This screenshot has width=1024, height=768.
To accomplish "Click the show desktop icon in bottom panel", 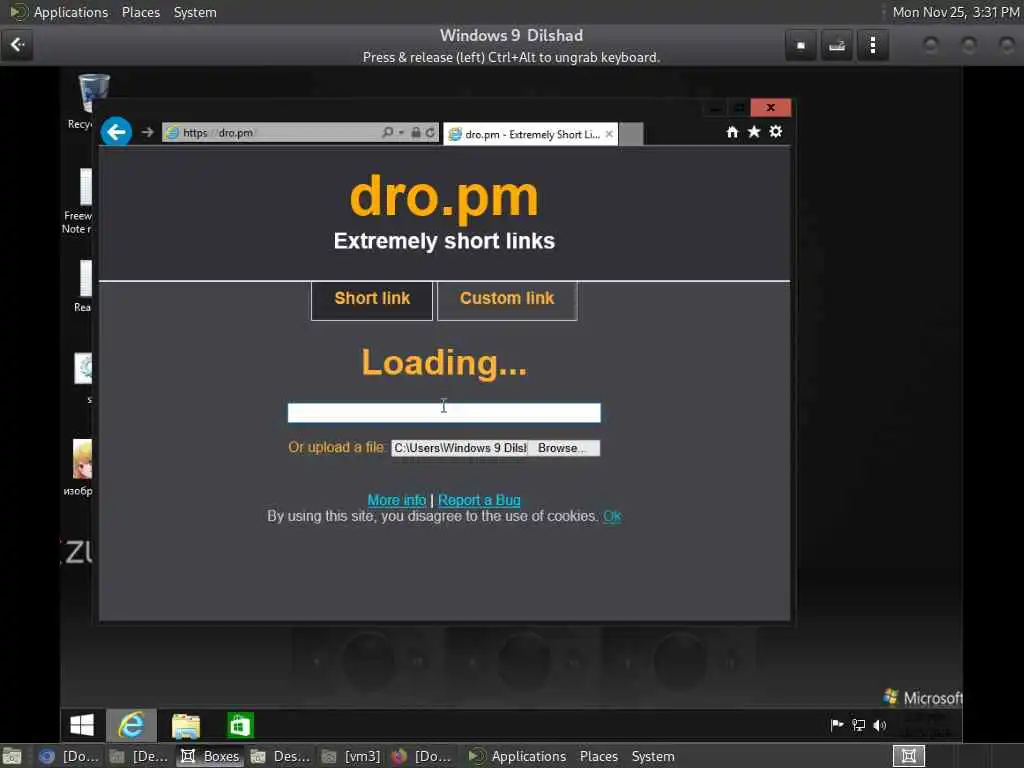I will coord(12,756).
